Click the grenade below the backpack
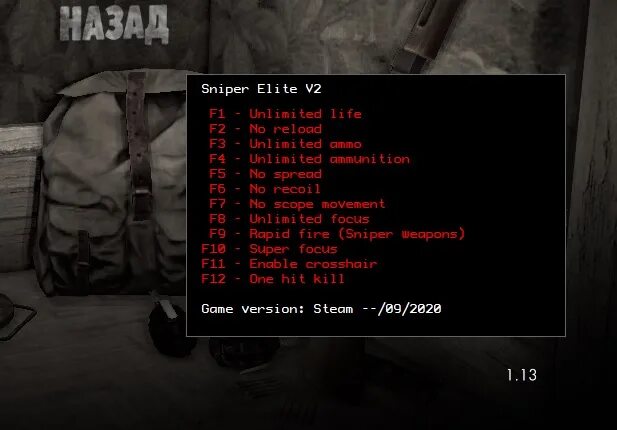The width and height of the screenshot is (617, 430). [170, 327]
